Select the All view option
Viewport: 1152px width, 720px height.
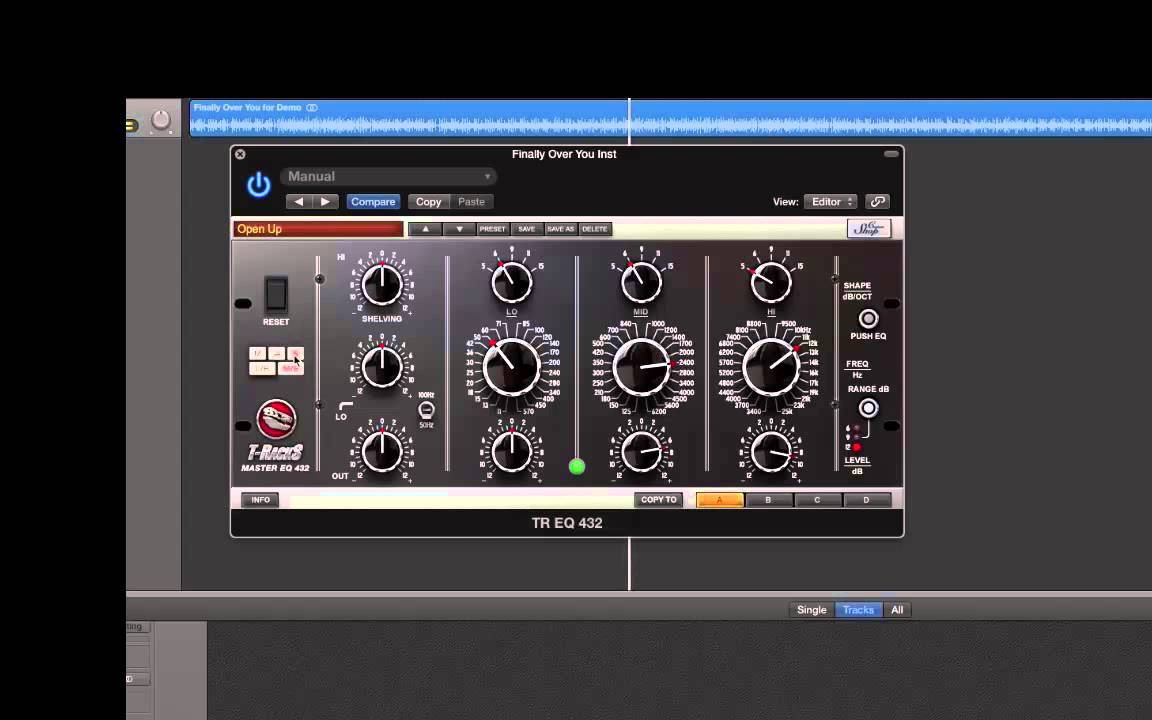(897, 610)
